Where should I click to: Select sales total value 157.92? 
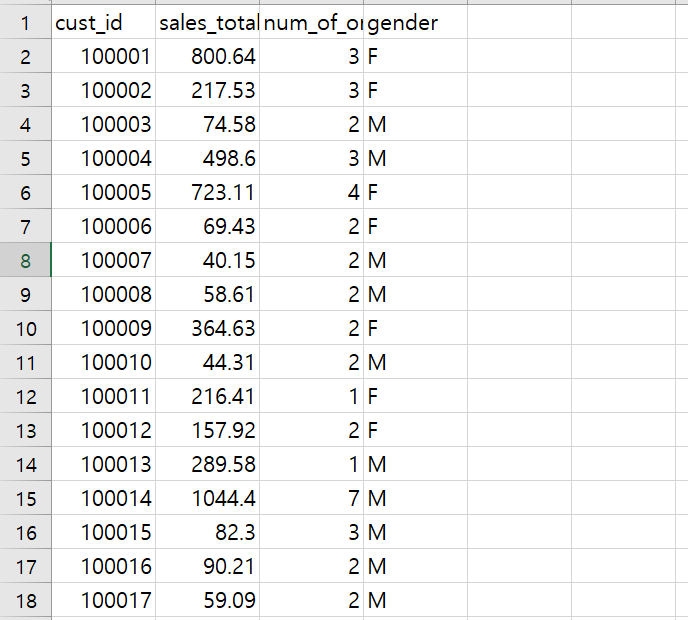coord(208,430)
